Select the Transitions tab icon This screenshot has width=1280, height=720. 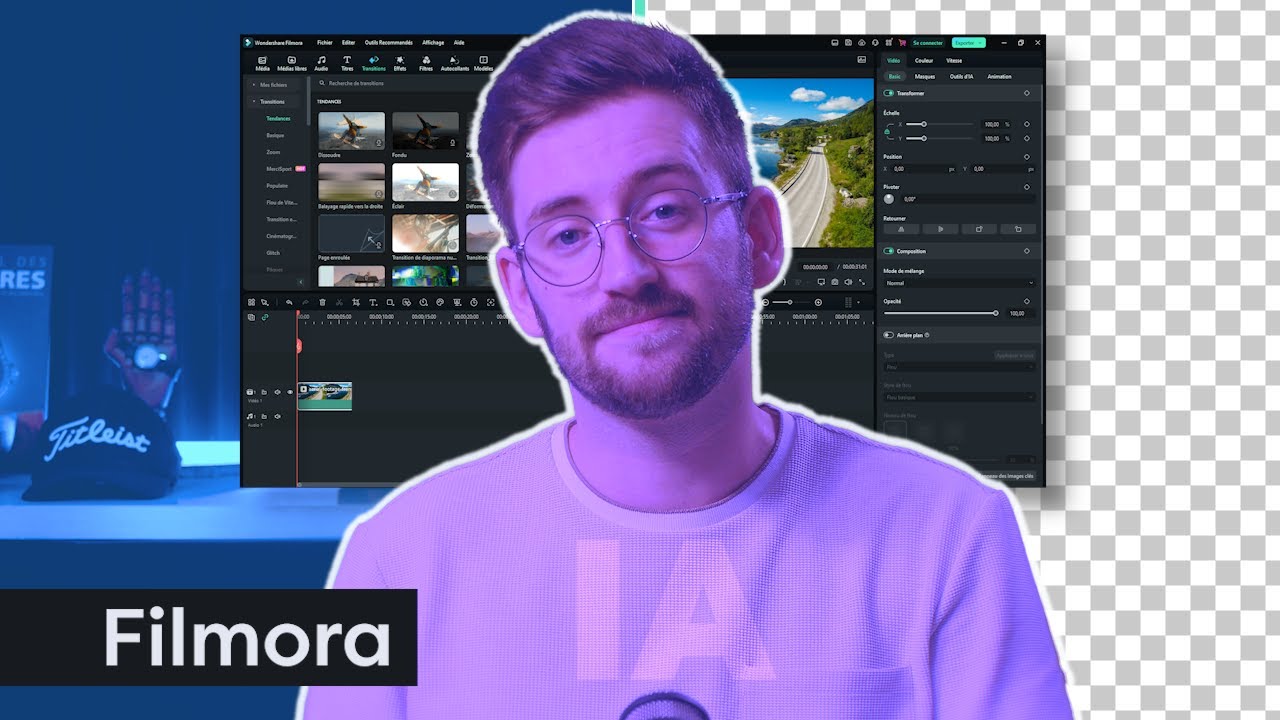[373, 63]
